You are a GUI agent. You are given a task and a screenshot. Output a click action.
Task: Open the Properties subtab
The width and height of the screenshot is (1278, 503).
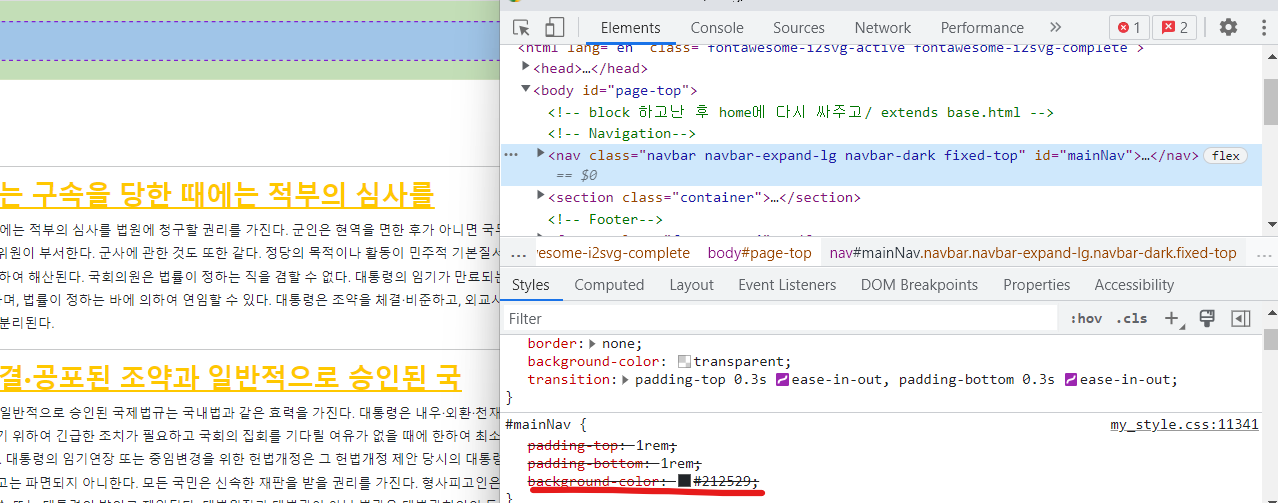click(1037, 285)
